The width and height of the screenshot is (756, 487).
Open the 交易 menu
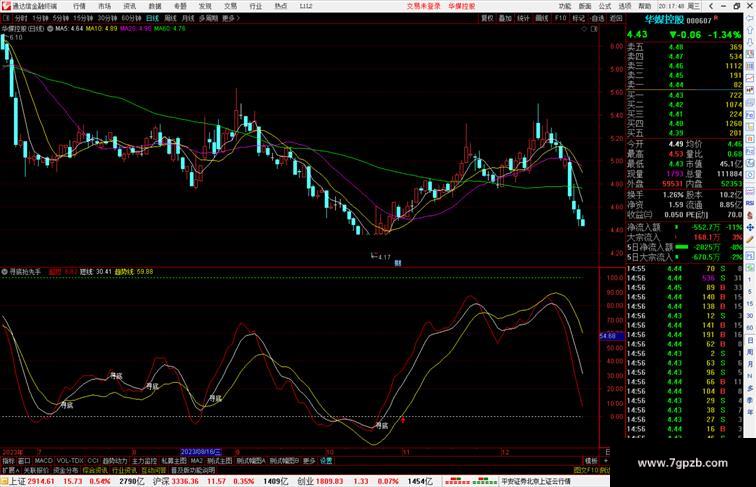pos(230,6)
